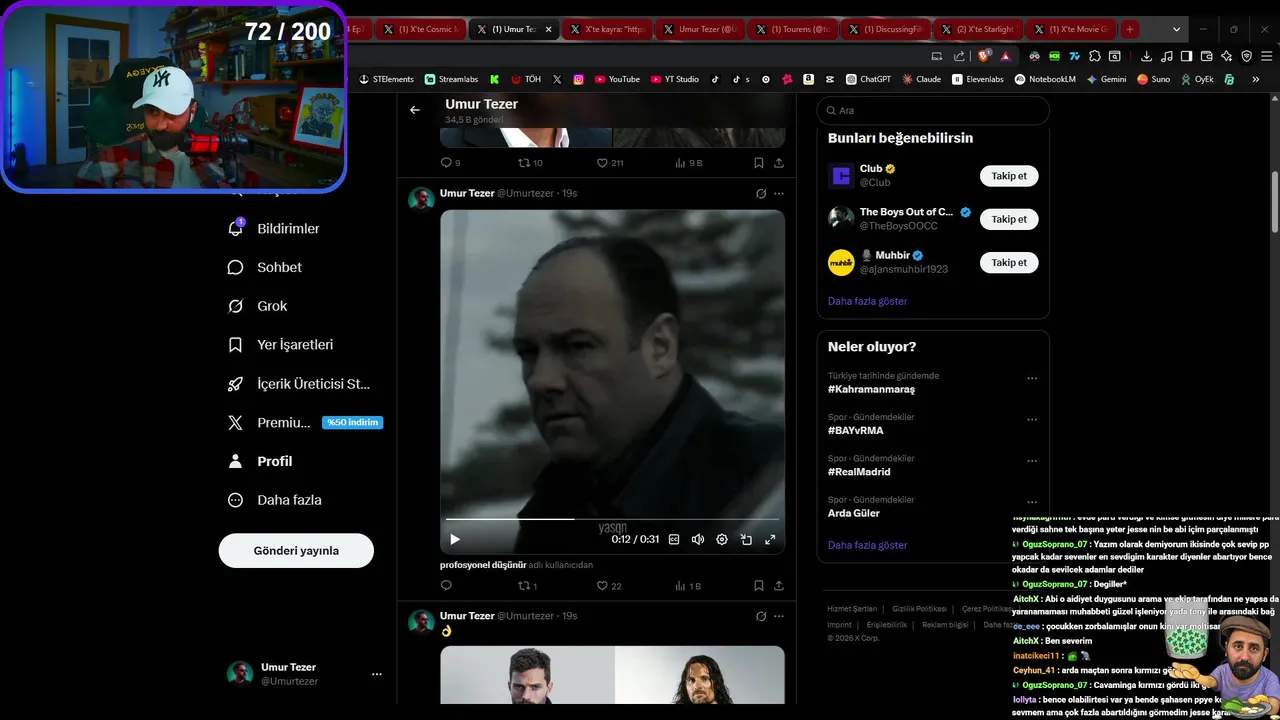
Task: Share the video post
Action: coord(779,586)
